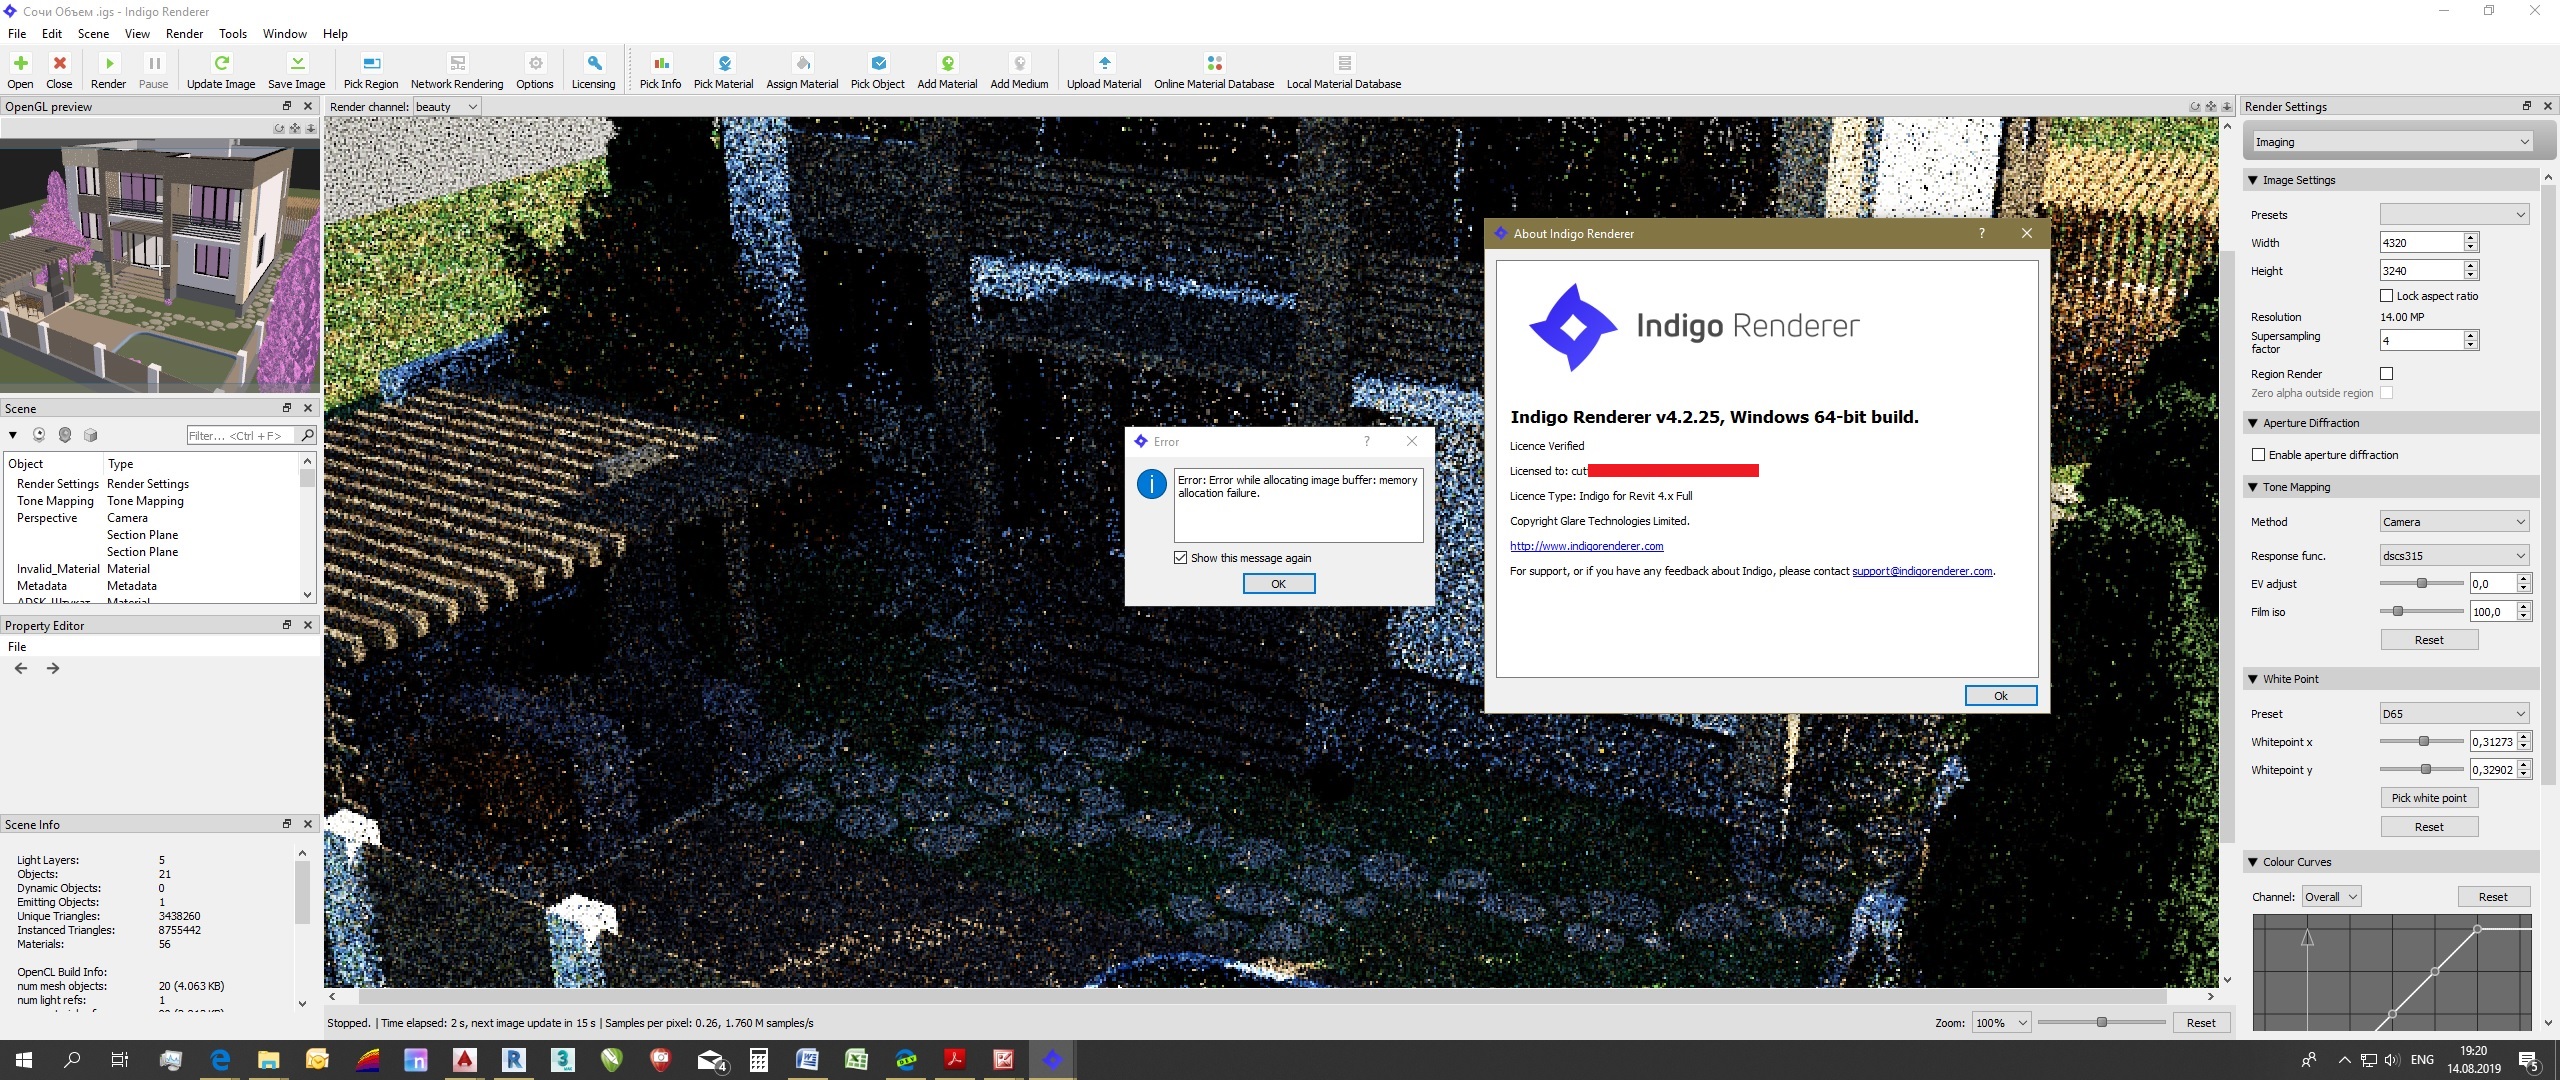Screen dimensions: 2560x1080
Task: Enable Lock aspect ratio checkbox
Action: click(x=2387, y=296)
